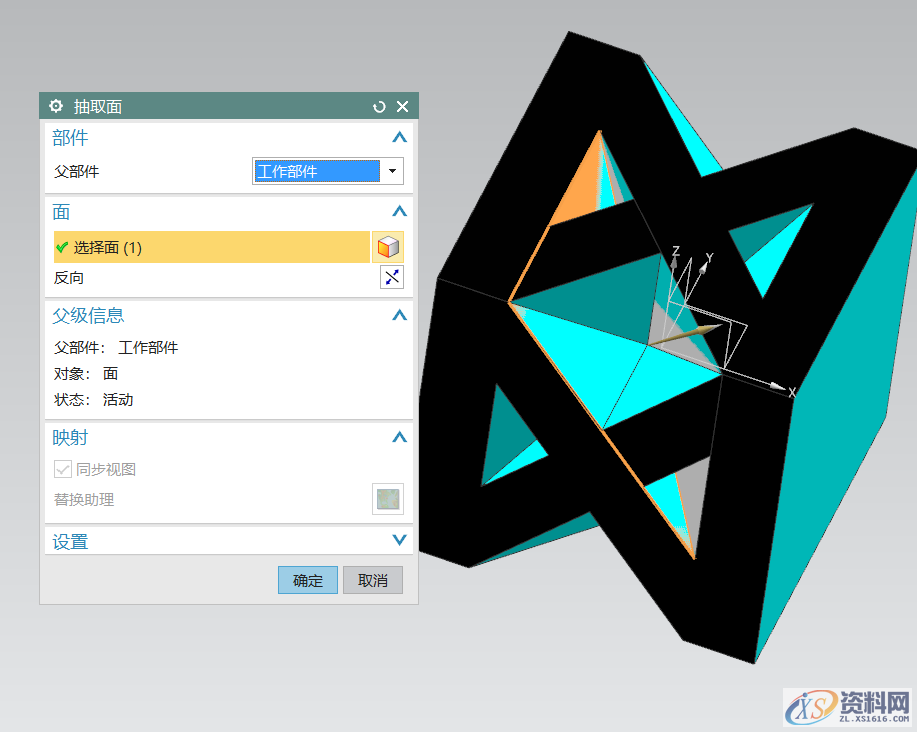Collapse the 部件 section

[399, 138]
